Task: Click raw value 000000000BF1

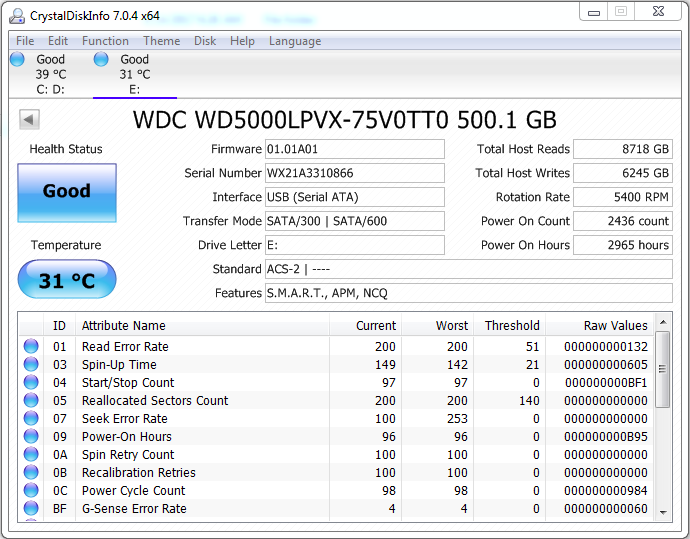Action: 606,383
